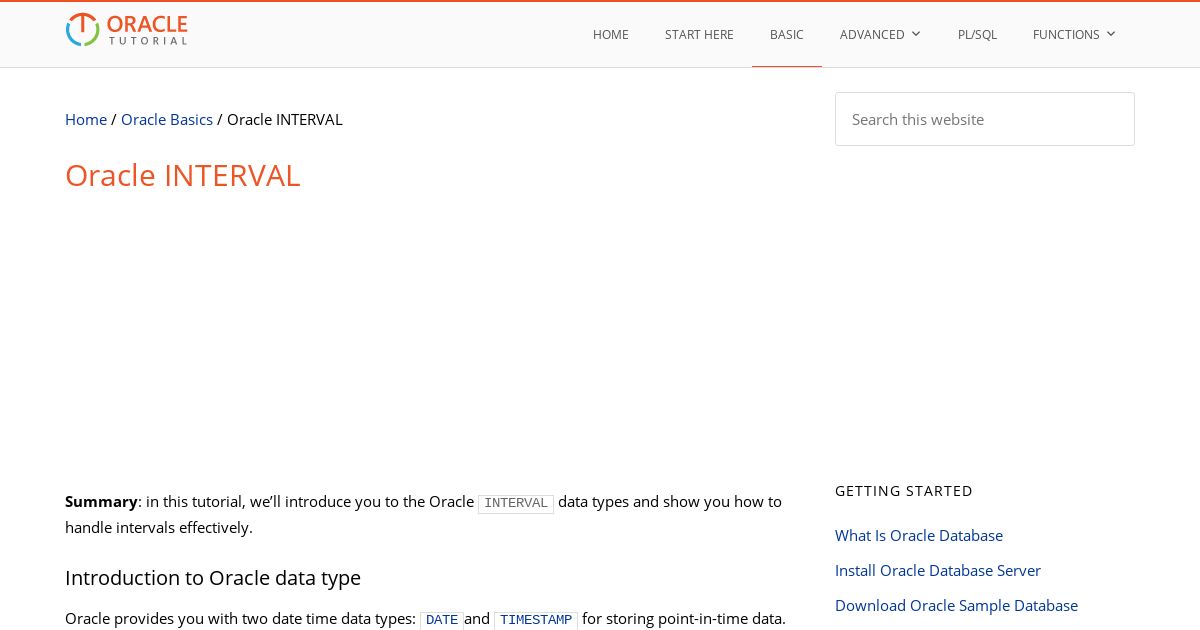1200x630 pixels.
Task: Click the Oracle Tutorial logo
Action: coord(127,30)
